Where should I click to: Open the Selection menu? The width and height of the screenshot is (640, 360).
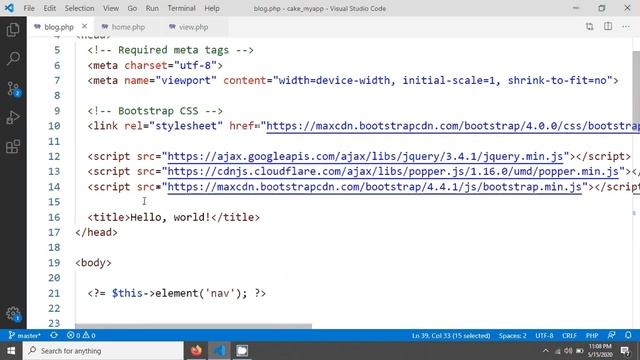coord(79,8)
